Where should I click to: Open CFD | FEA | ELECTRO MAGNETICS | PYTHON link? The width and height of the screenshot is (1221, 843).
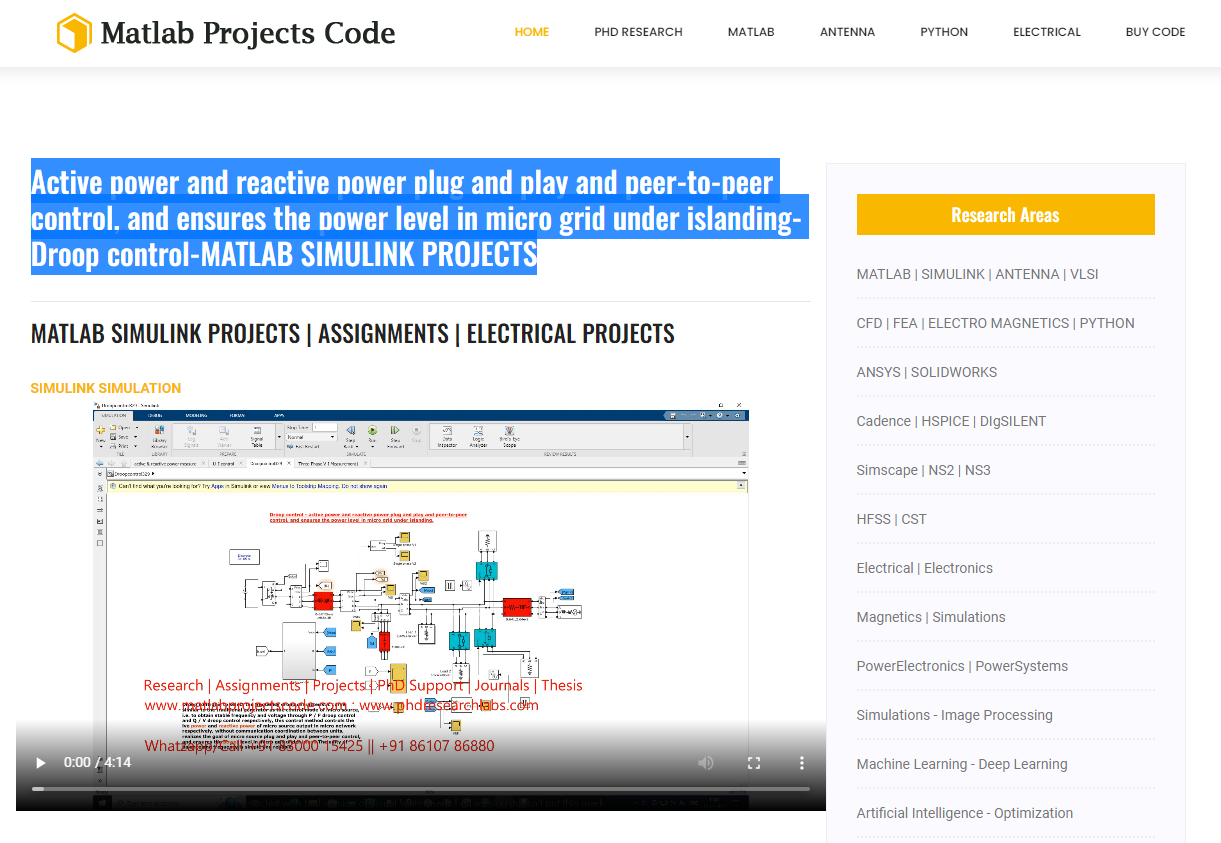point(995,323)
